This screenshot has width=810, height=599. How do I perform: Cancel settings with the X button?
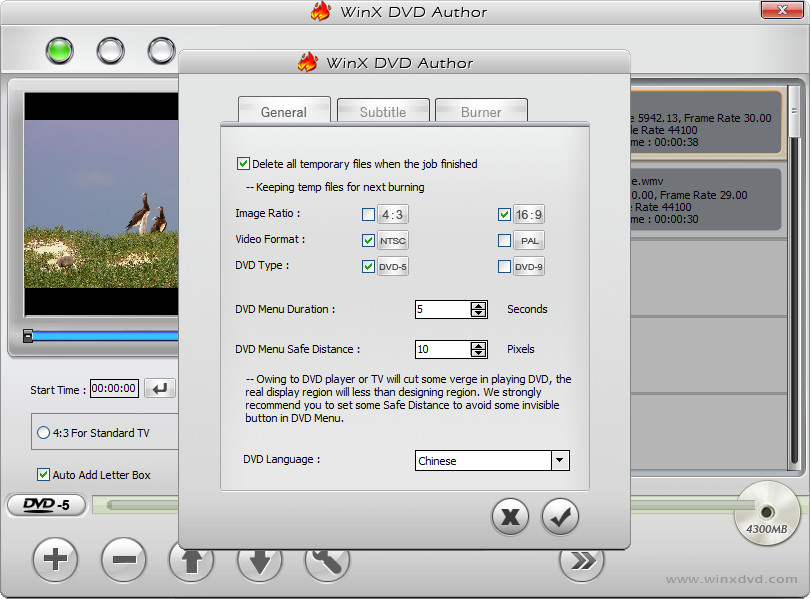[x=510, y=517]
